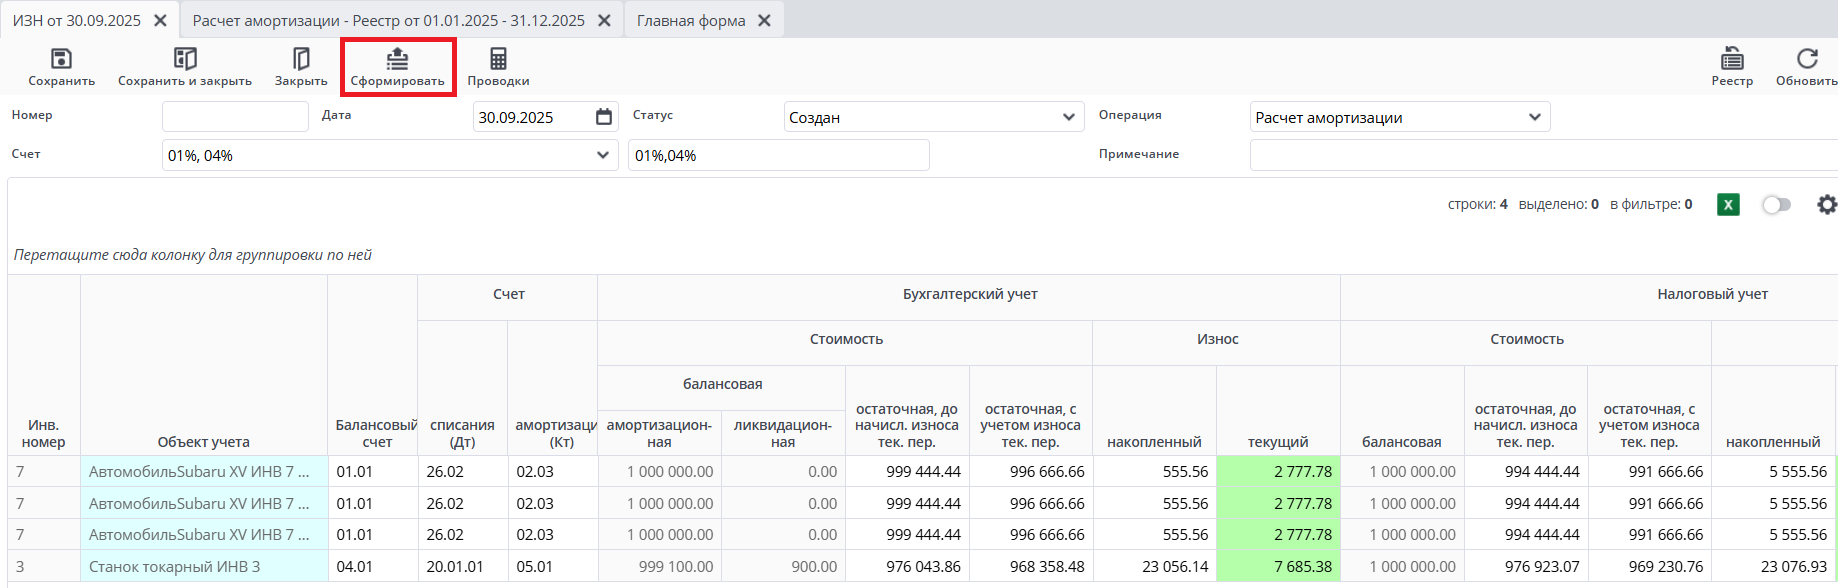
Task: Click Сохранить и закрыть toolbar icon
Action: pos(185,59)
